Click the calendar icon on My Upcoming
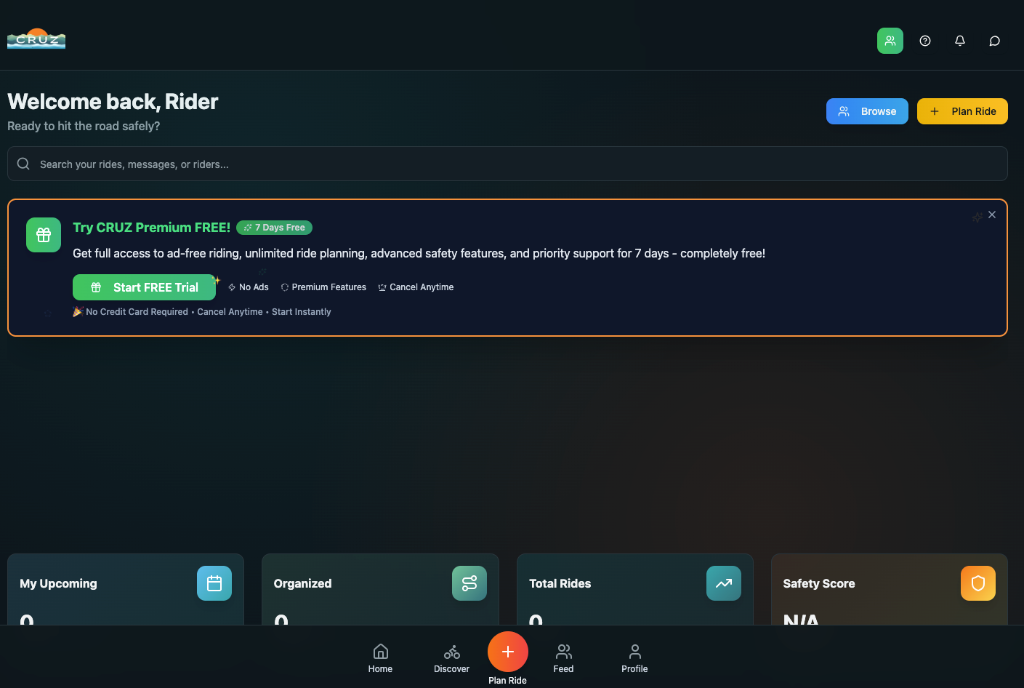The height and width of the screenshot is (688, 1024). tap(214, 584)
